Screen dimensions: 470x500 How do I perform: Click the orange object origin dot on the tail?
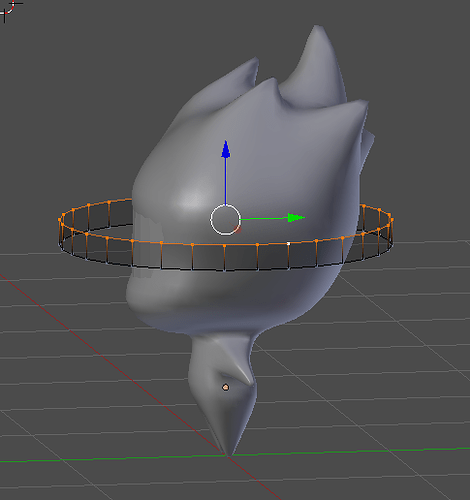tap(226, 387)
